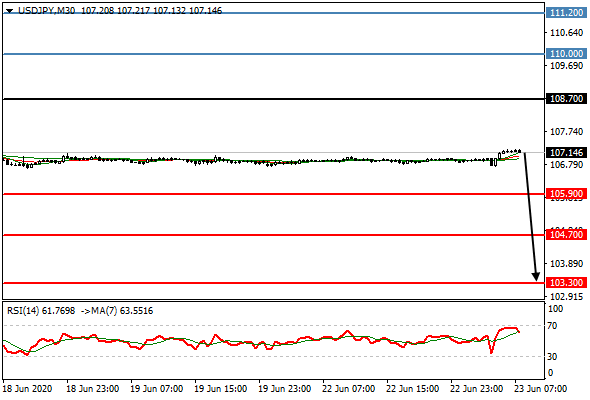
Task: Click the RSI 30 level scale mark
Action: pos(552,356)
